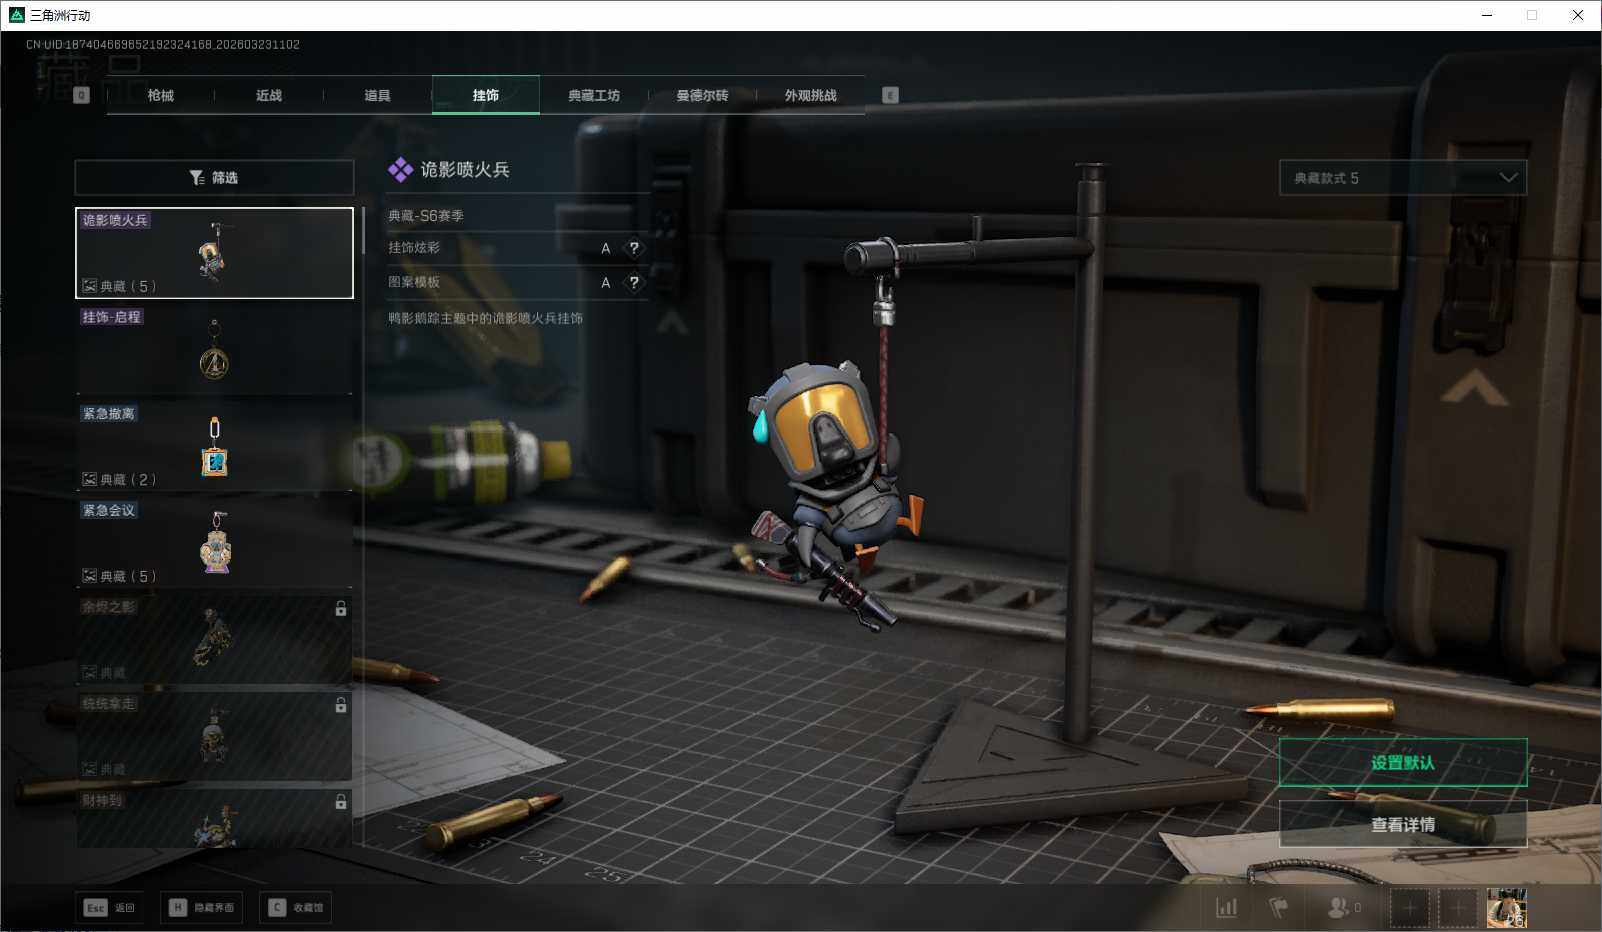Click the second empty squad slot plus
1602x932 pixels.
coord(1458,908)
